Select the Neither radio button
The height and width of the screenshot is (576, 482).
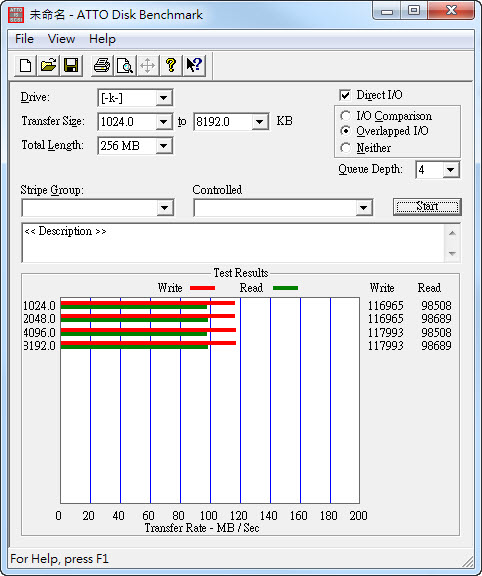345,148
